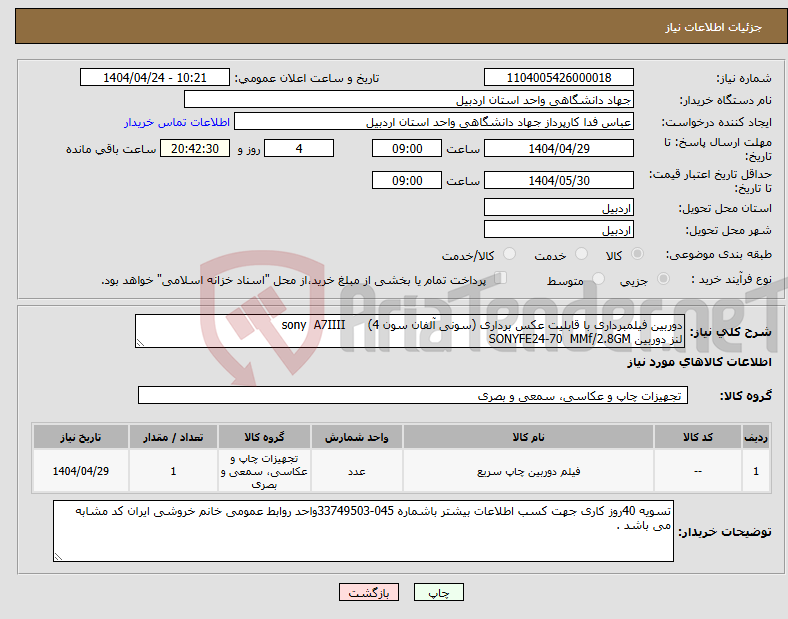788x619 pixels.
Task: Click the resize handle of description textarea
Action: (x=140, y=343)
